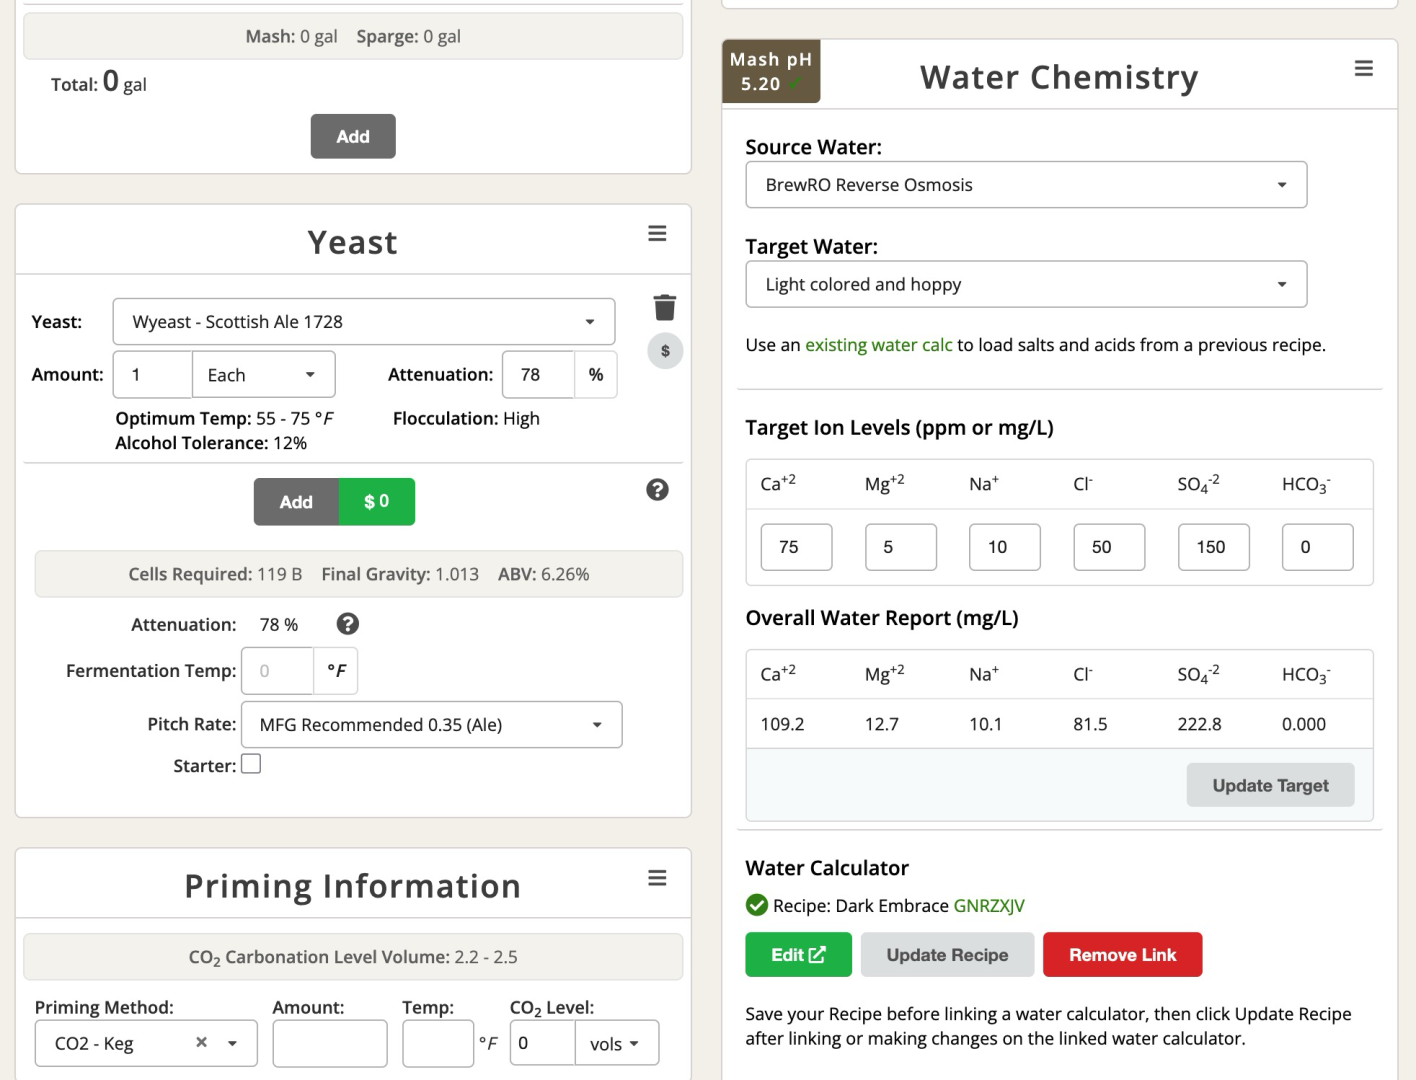Image resolution: width=1416 pixels, height=1080 pixels.
Task: Click the Update Target button
Action: [1270, 785]
